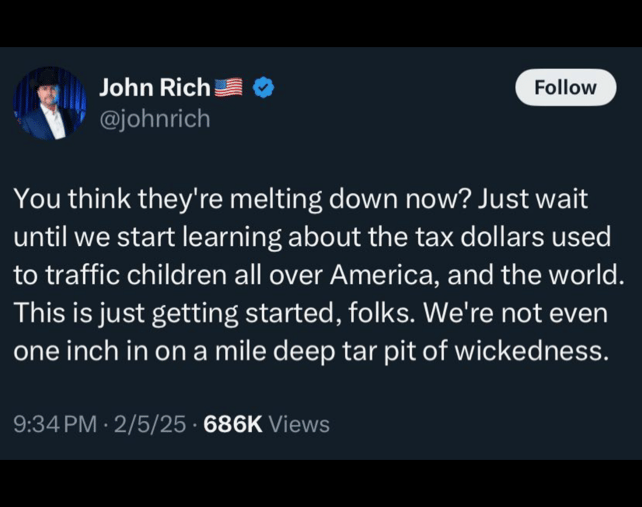Click the 686K view count number

coord(232,424)
